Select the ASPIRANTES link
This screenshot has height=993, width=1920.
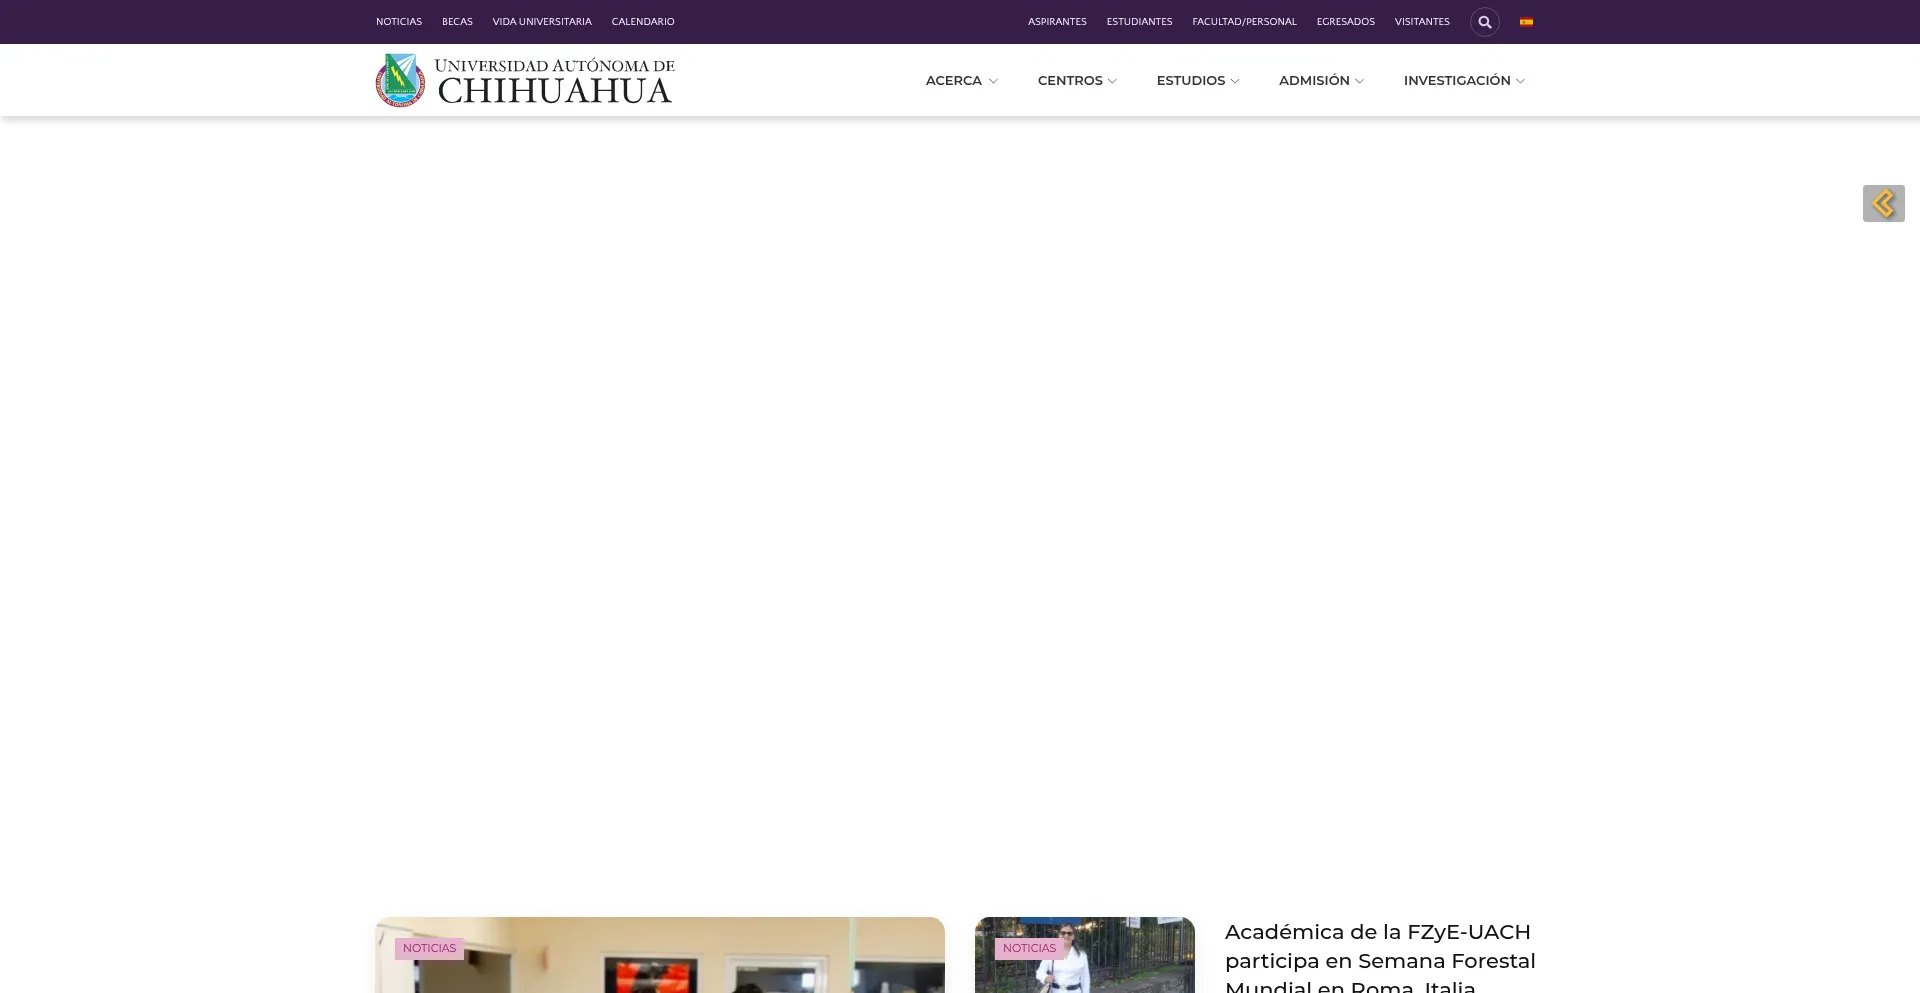pyautogui.click(x=1057, y=22)
